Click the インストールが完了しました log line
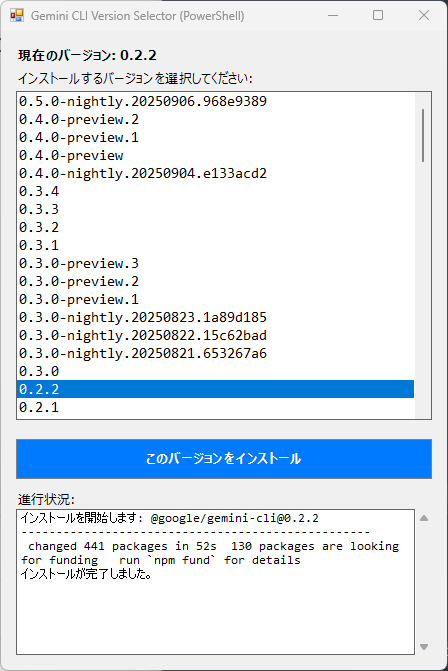The image size is (448, 671). coord(86,574)
